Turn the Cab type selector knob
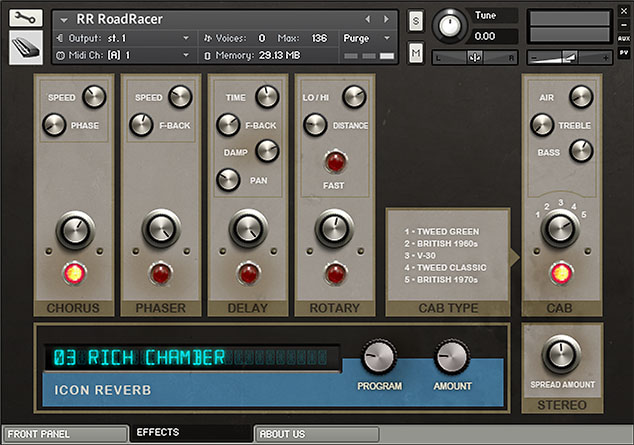This screenshot has height=445, width=634. (x=560, y=229)
